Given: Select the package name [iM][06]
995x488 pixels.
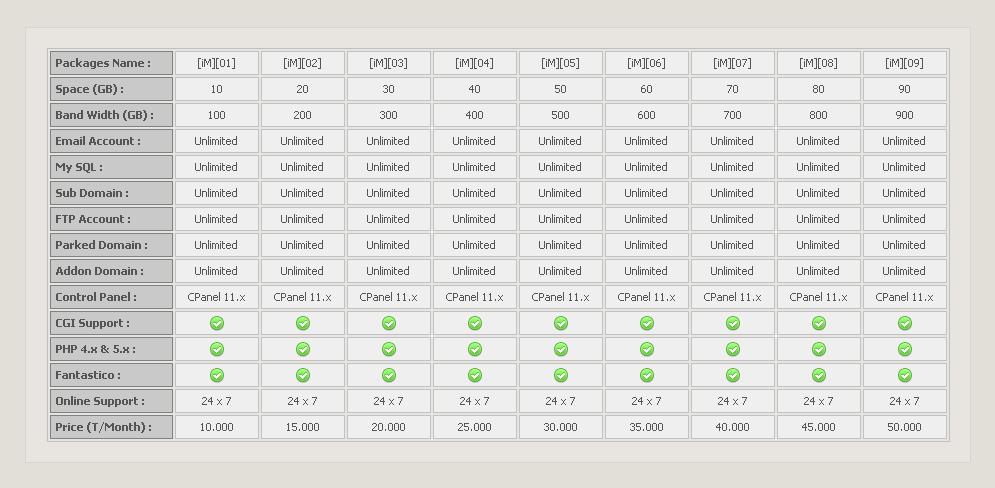Looking at the screenshot, I should pyautogui.click(x=647, y=63).
